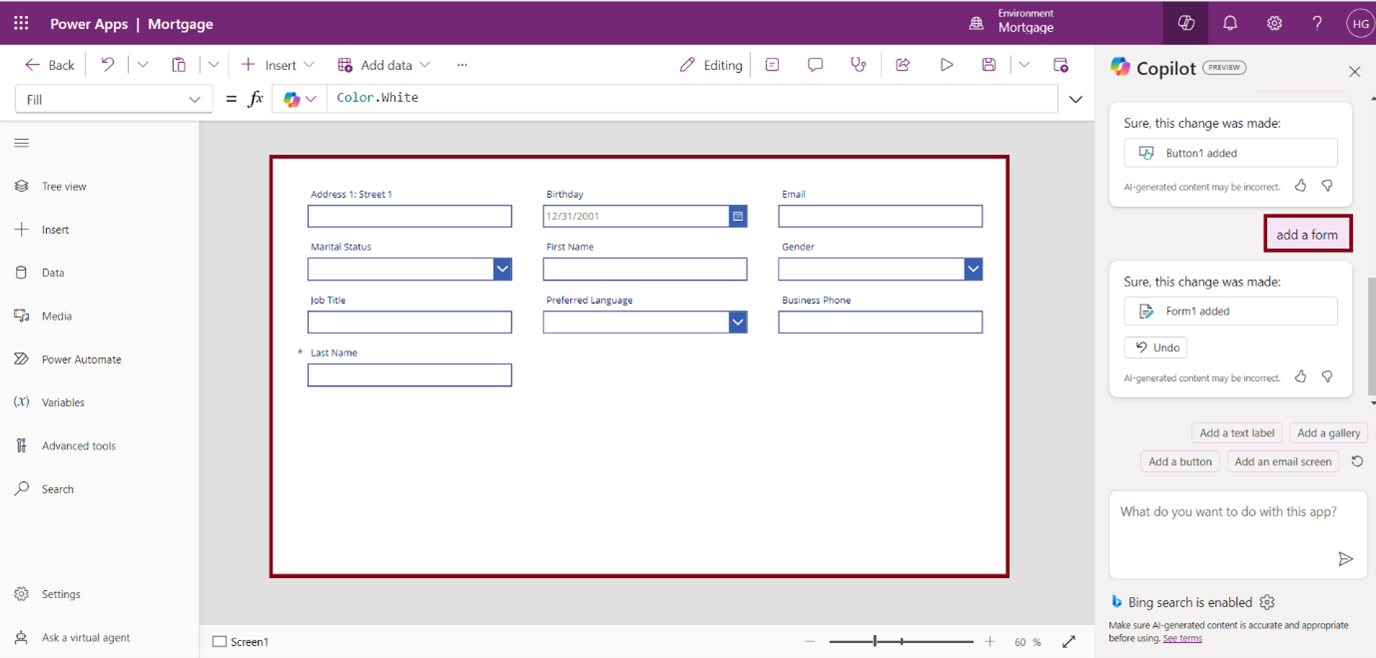Expand the formula bar chevron
Image resolution: width=1376 pixels, height=658 pixels.
(x=1076, y=99)
